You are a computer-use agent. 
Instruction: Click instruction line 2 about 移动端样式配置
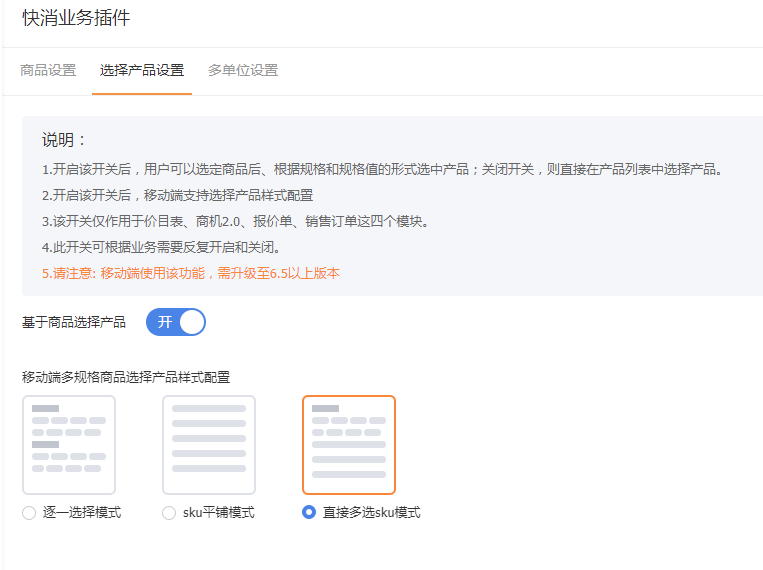click(178, 196)
